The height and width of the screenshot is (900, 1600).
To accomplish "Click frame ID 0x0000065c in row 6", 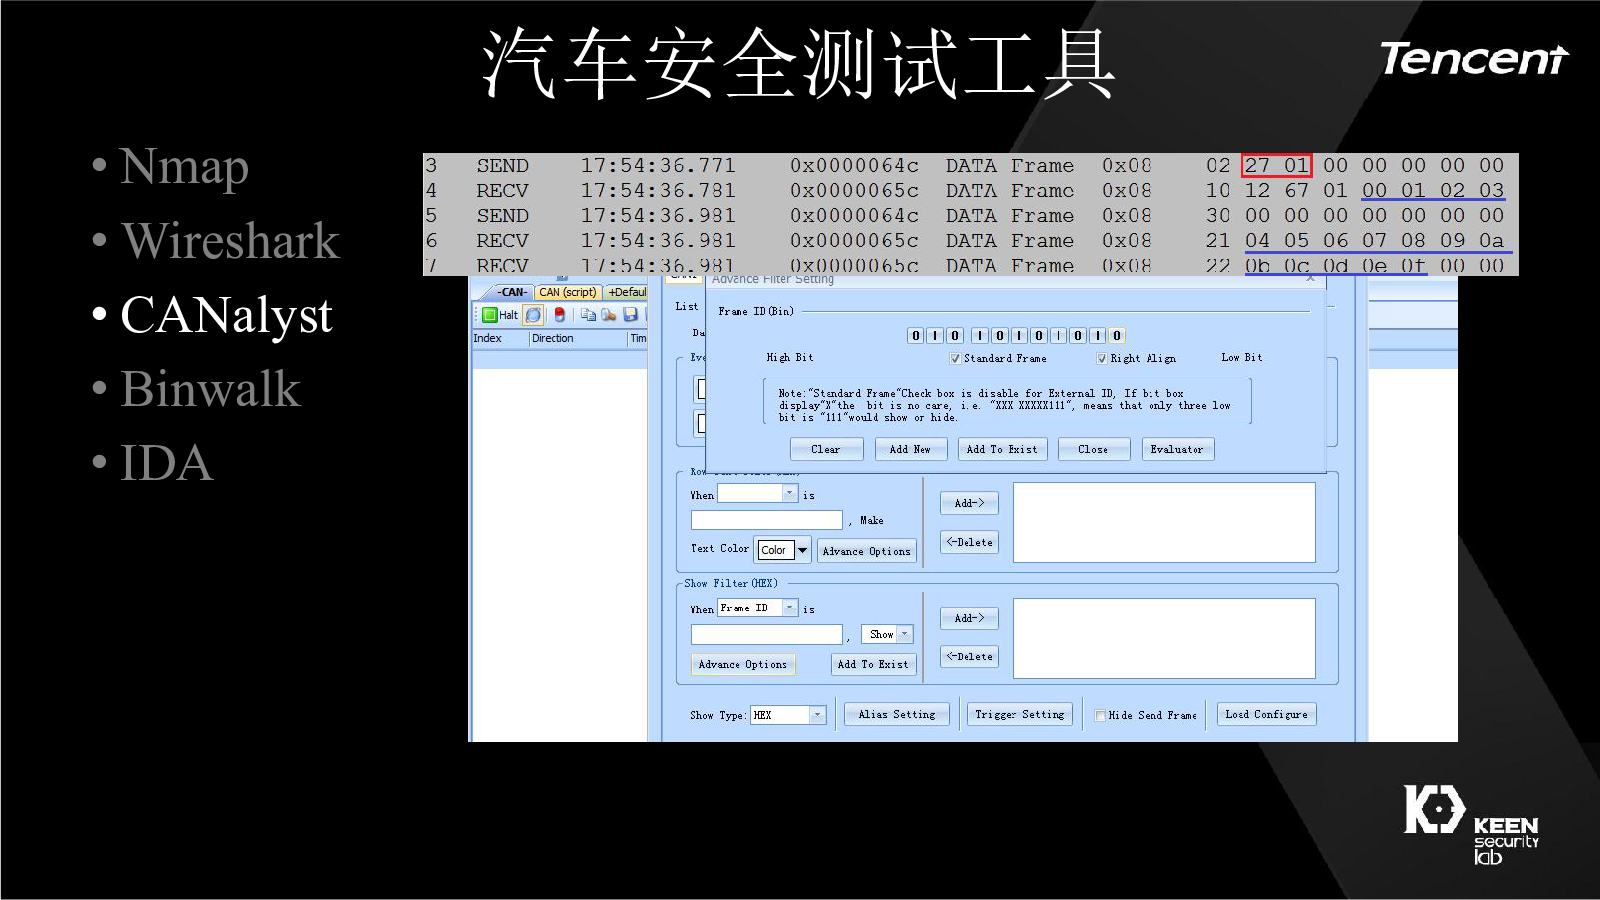I will pyautogui.click(x=854, y=240).
